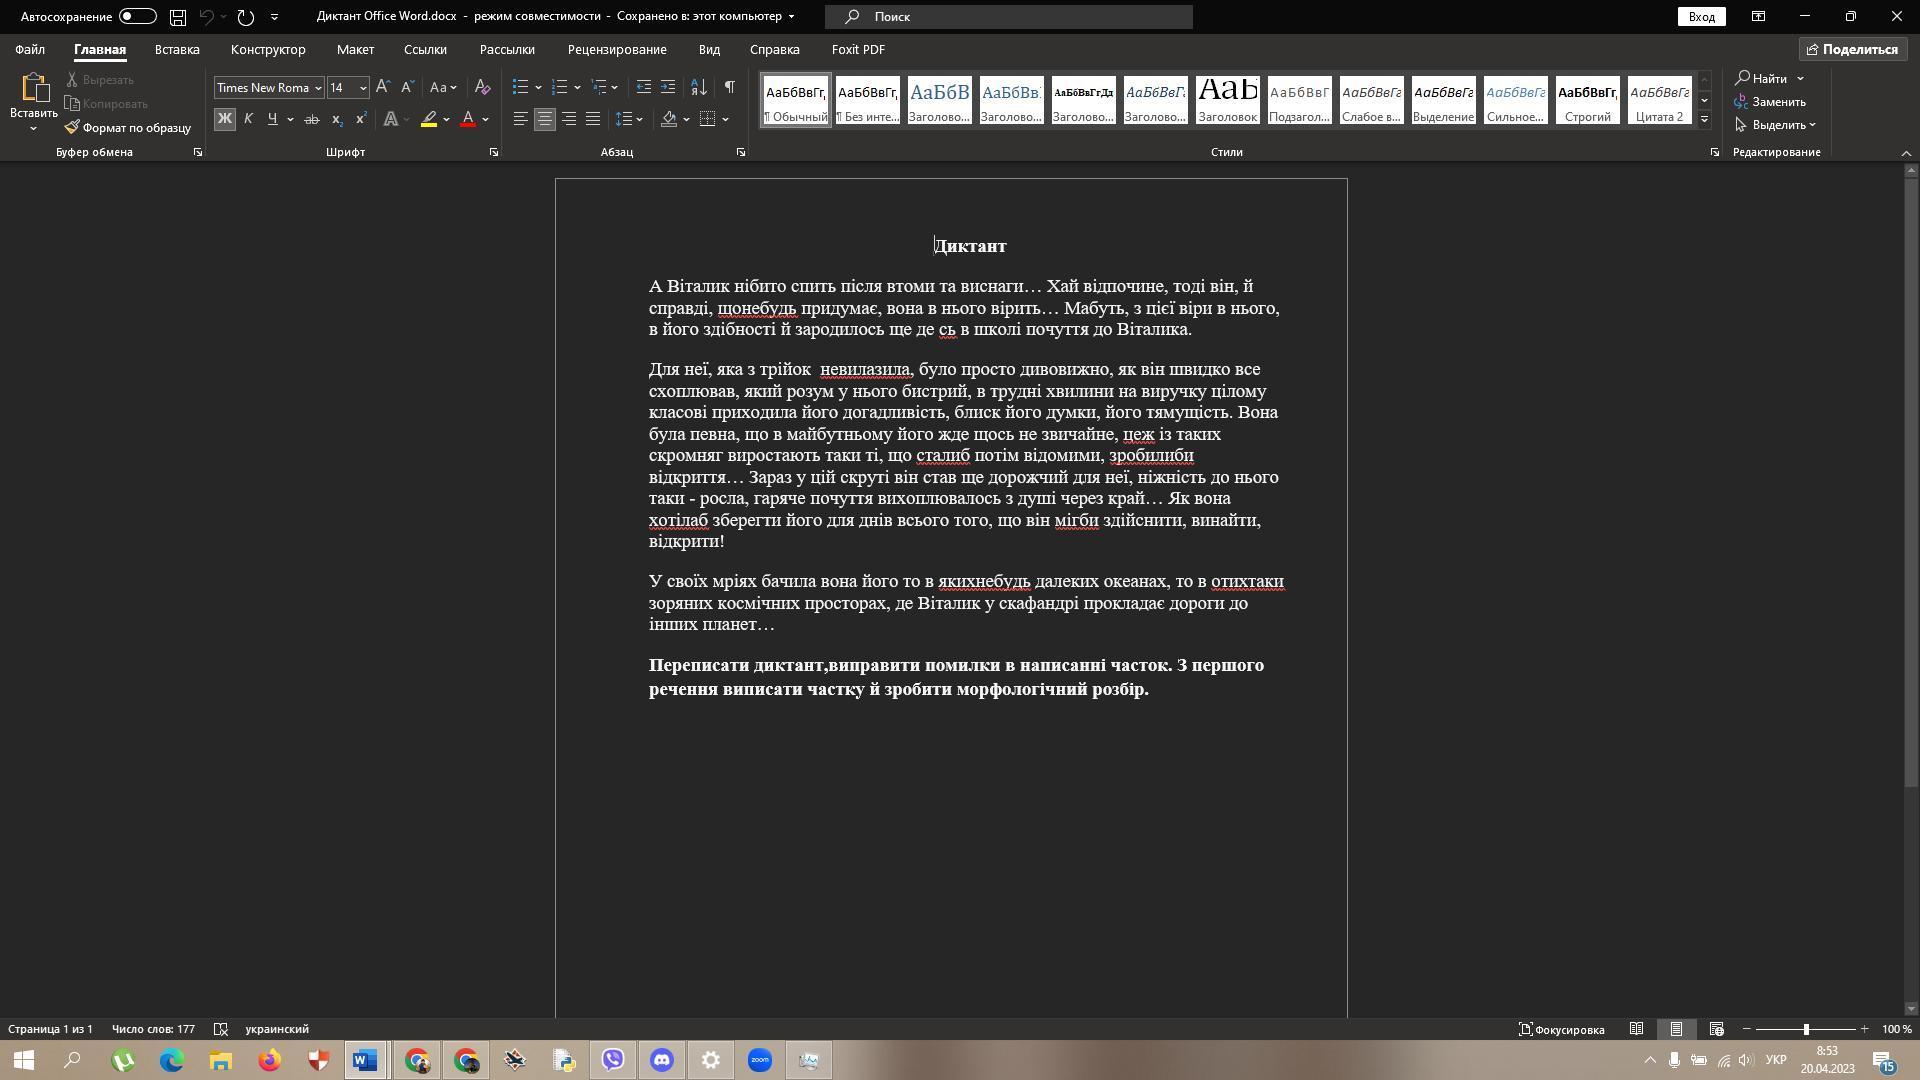Toggle paragraph marks display icon
The height and width of the screenshot is (1080, 1920).
coord(730,87)
